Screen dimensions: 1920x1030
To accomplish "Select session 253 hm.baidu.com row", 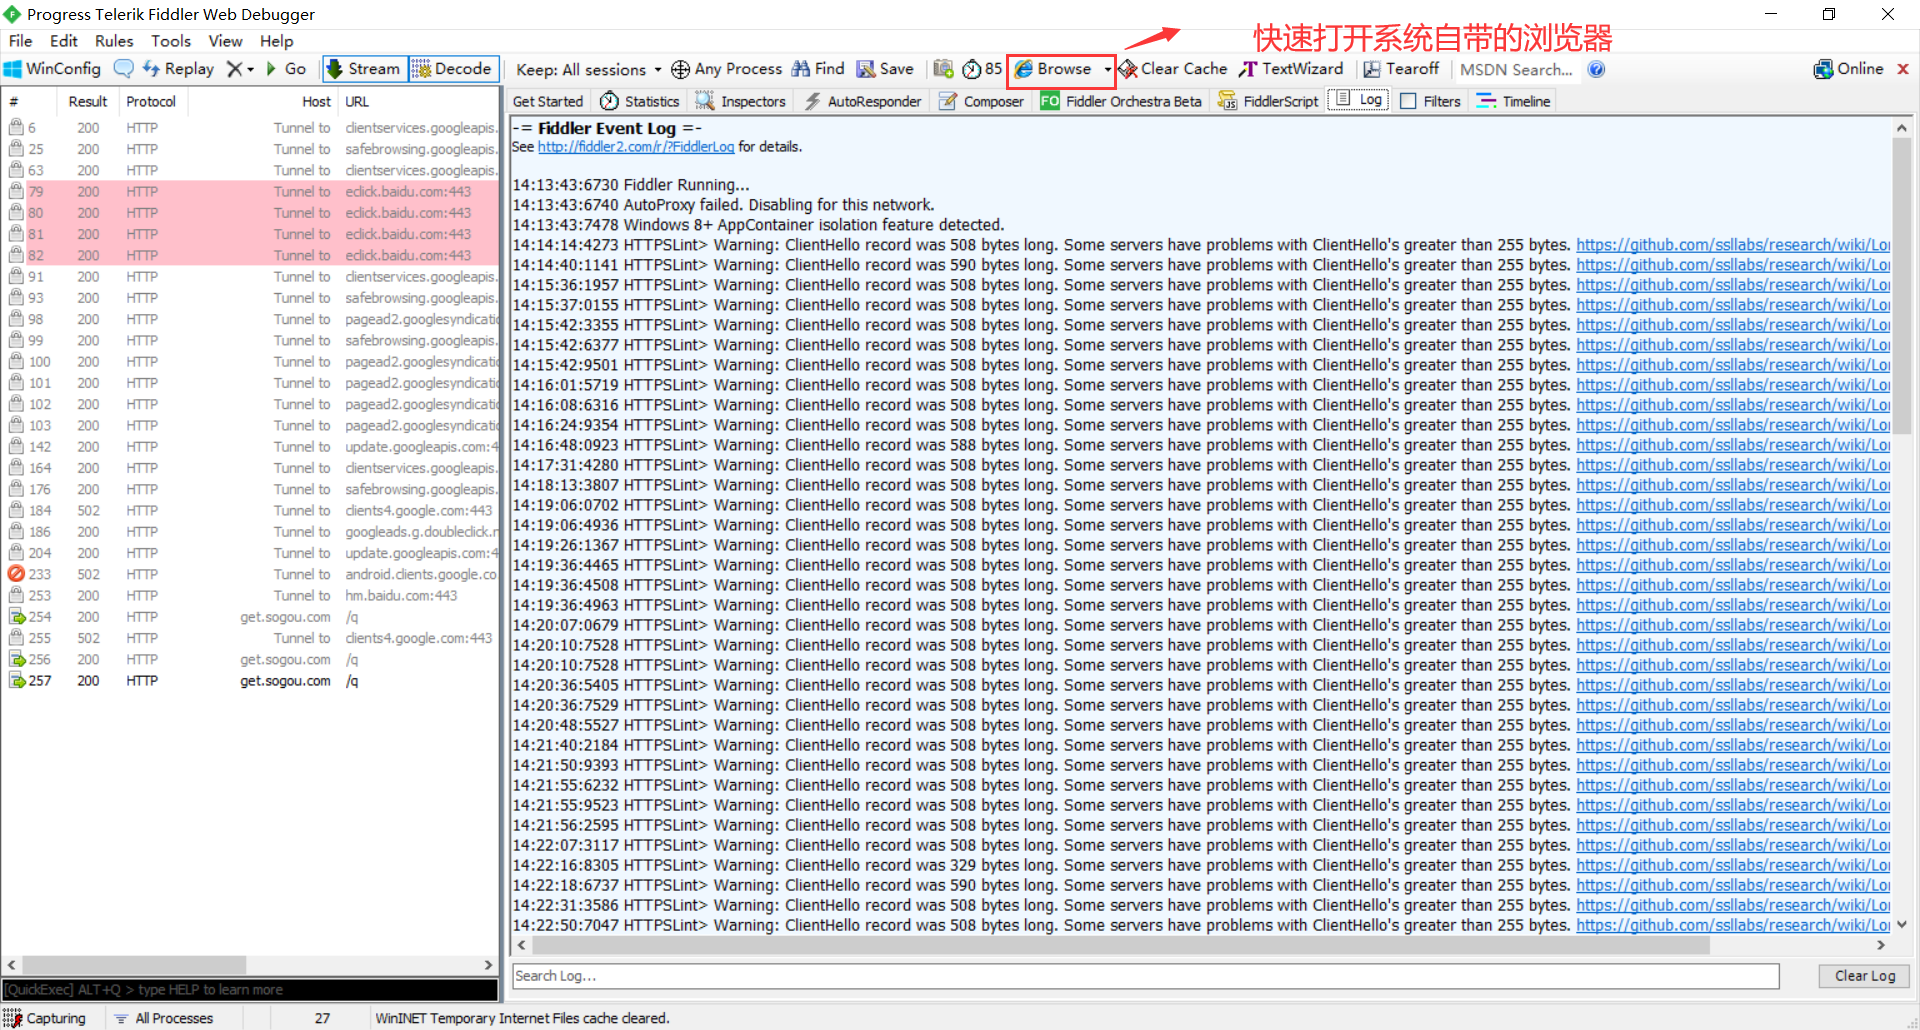I will (250, 596).
